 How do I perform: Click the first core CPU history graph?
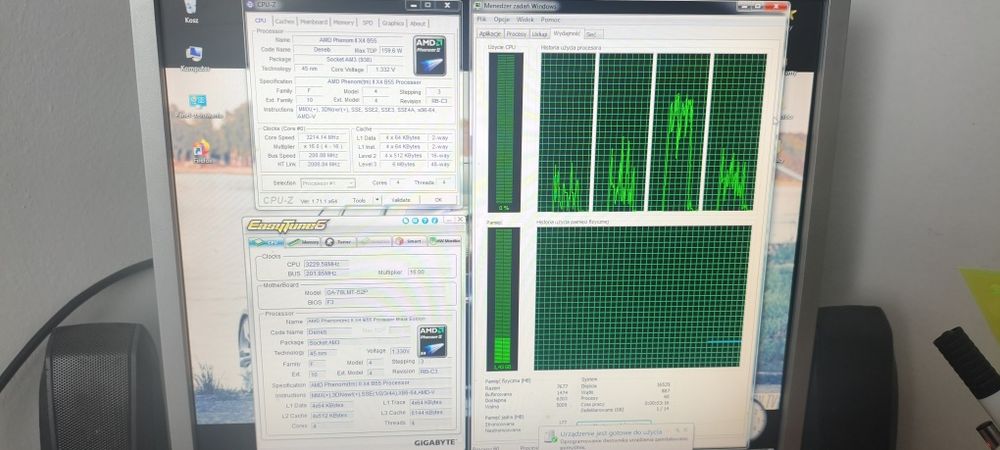coord(567,133)
